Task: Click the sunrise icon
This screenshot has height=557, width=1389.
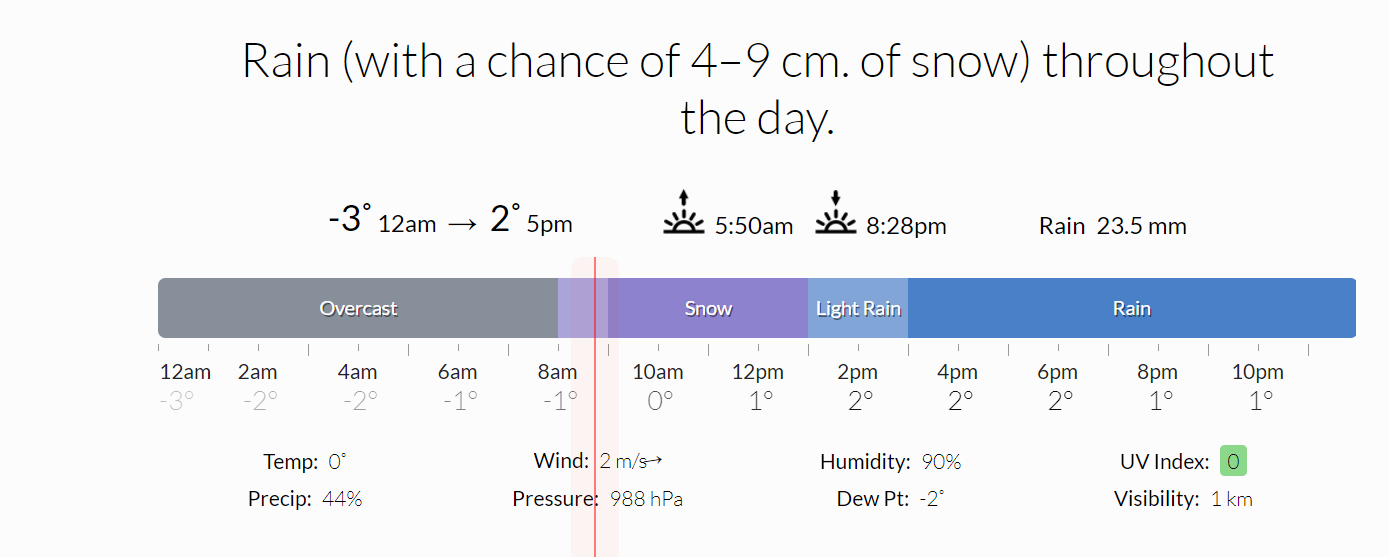Action: coord(684,213)
